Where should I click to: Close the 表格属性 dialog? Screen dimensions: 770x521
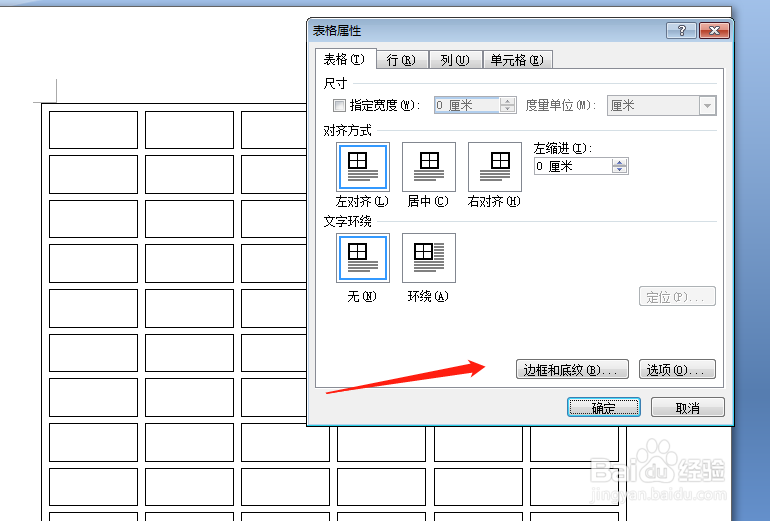click(x=714, y=30)
